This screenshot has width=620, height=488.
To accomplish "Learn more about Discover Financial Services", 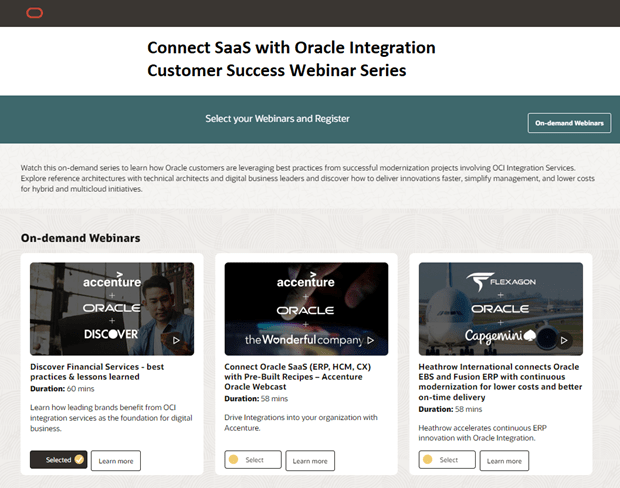I will [x=115, y=460].
